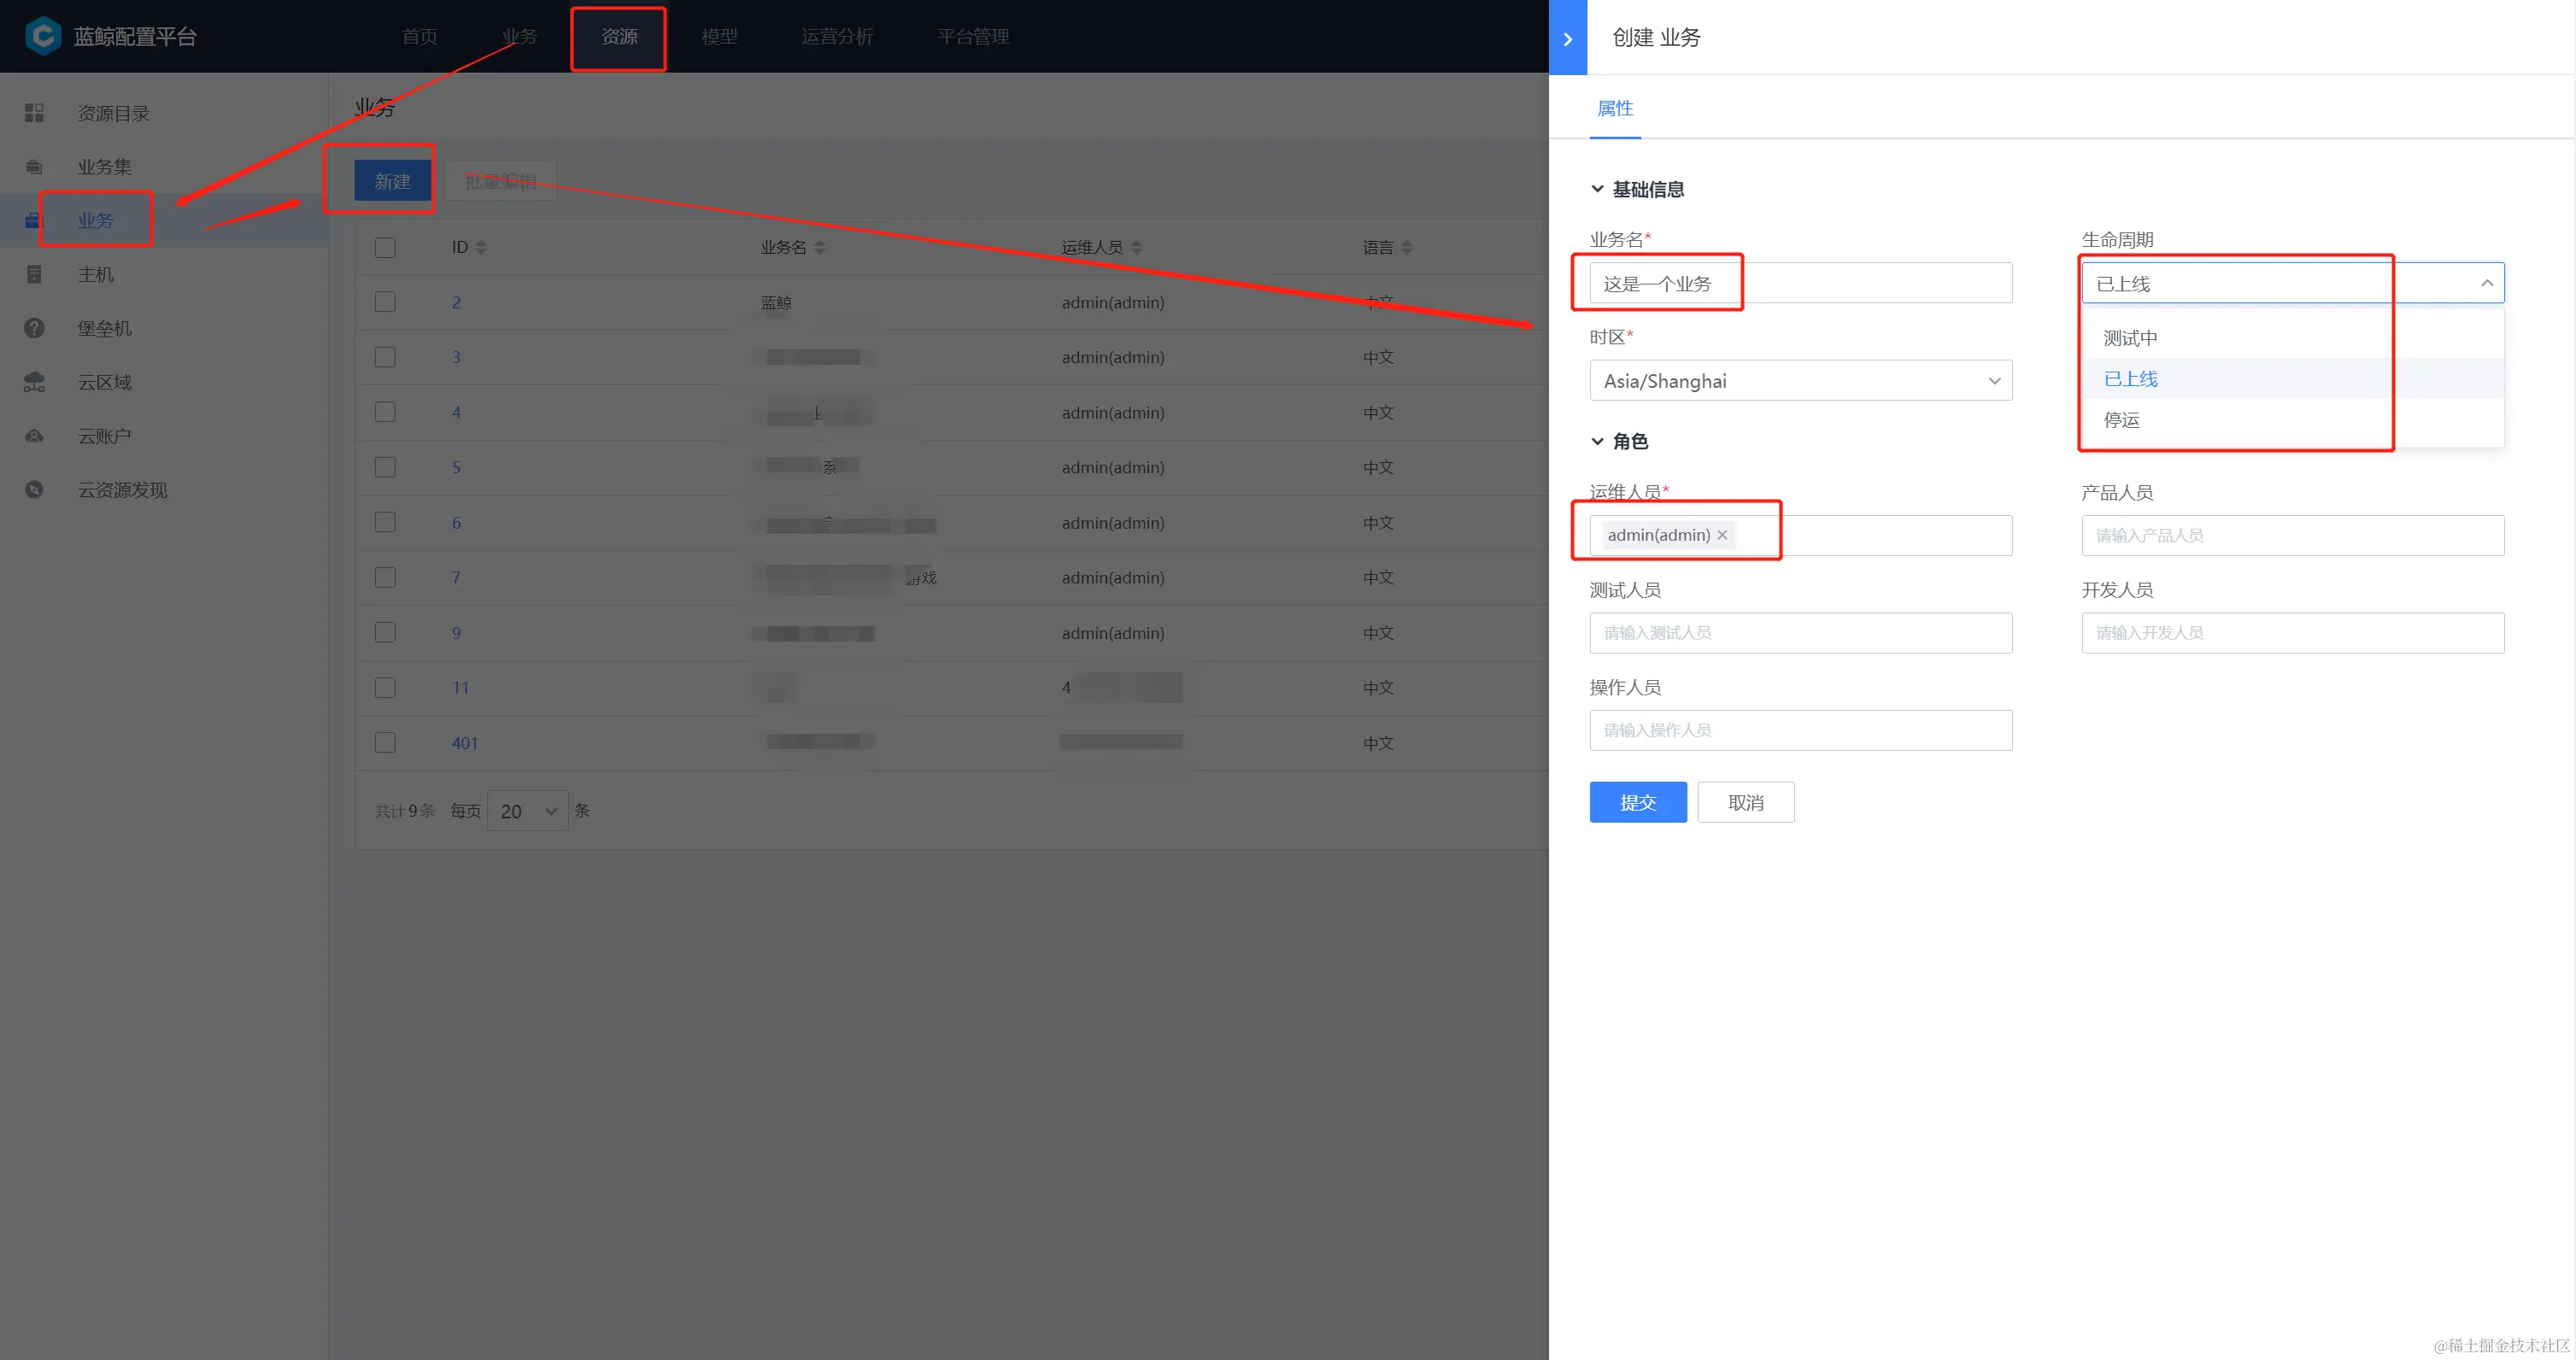Click the BlueKing platform logo icon
Screen dimensions: 2576x1360
[43, 36]
